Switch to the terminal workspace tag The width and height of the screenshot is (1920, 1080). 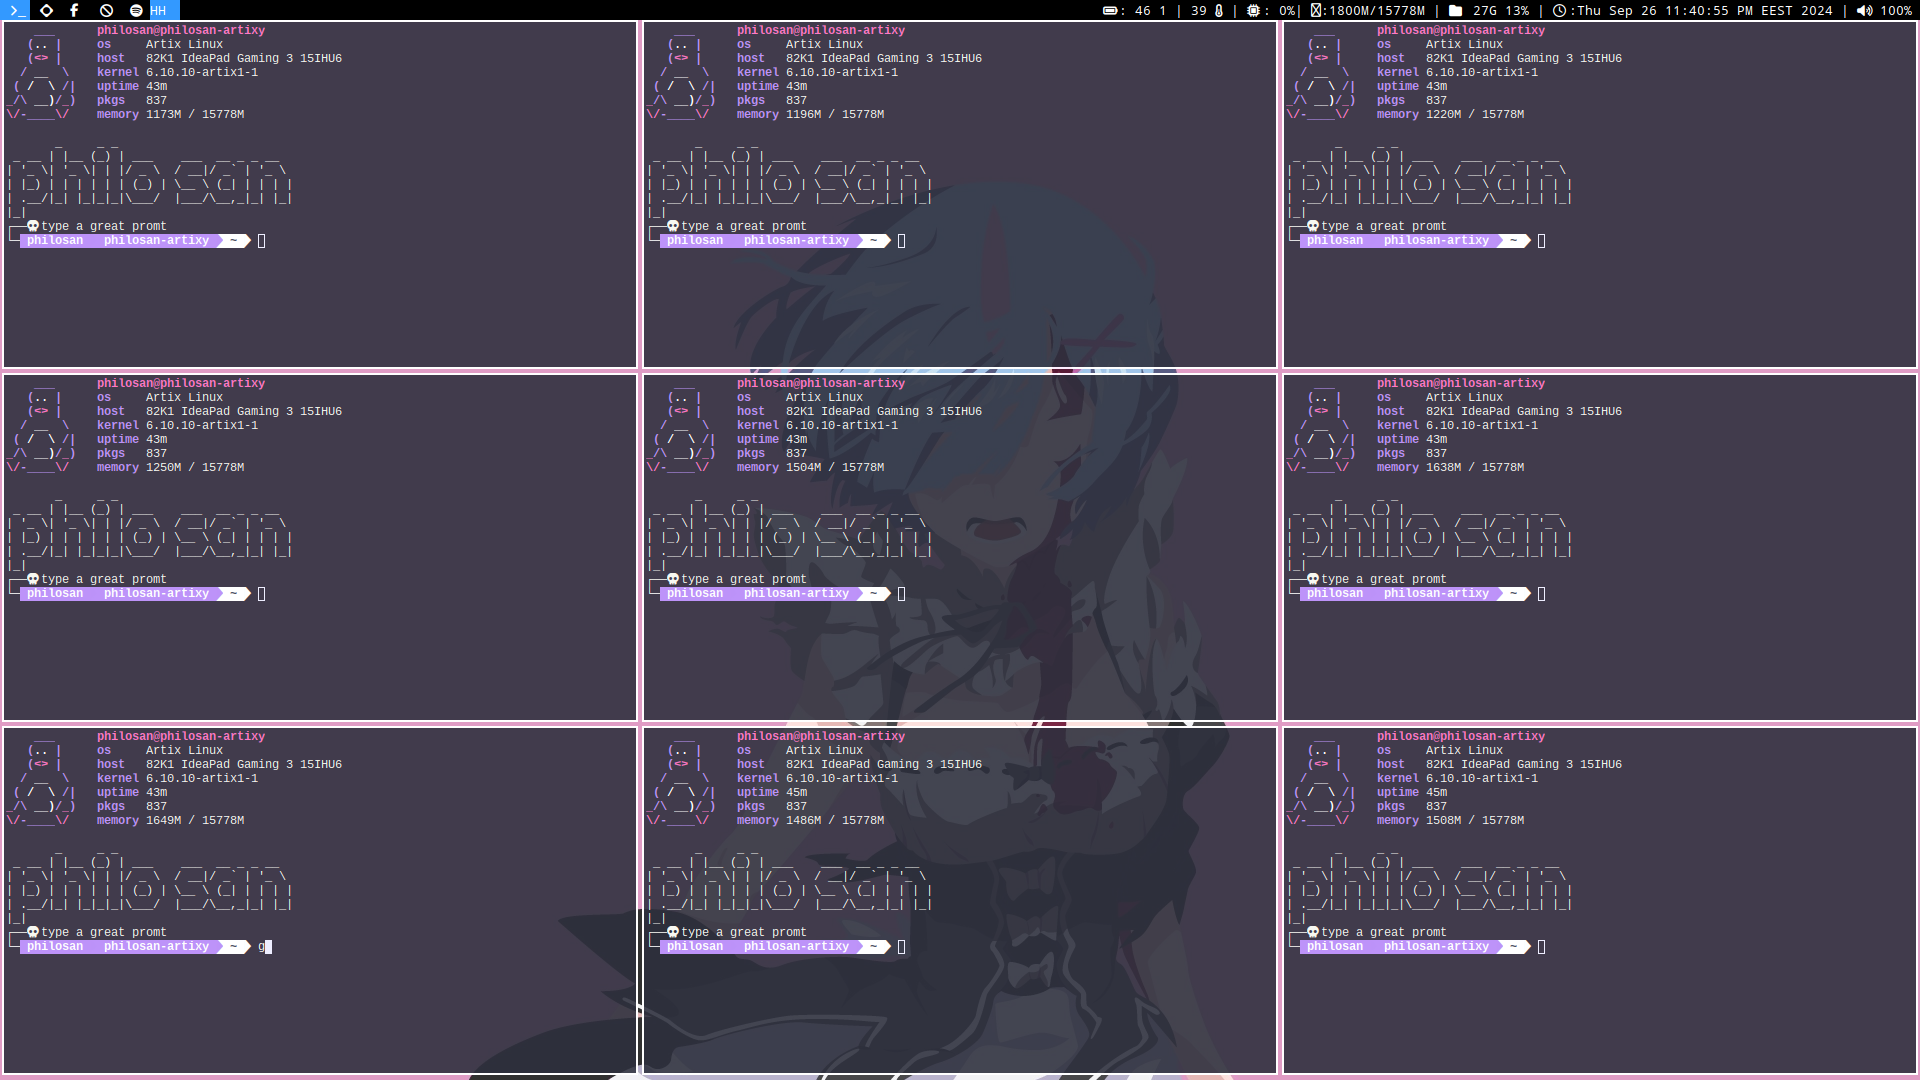[x=16, y=10]
